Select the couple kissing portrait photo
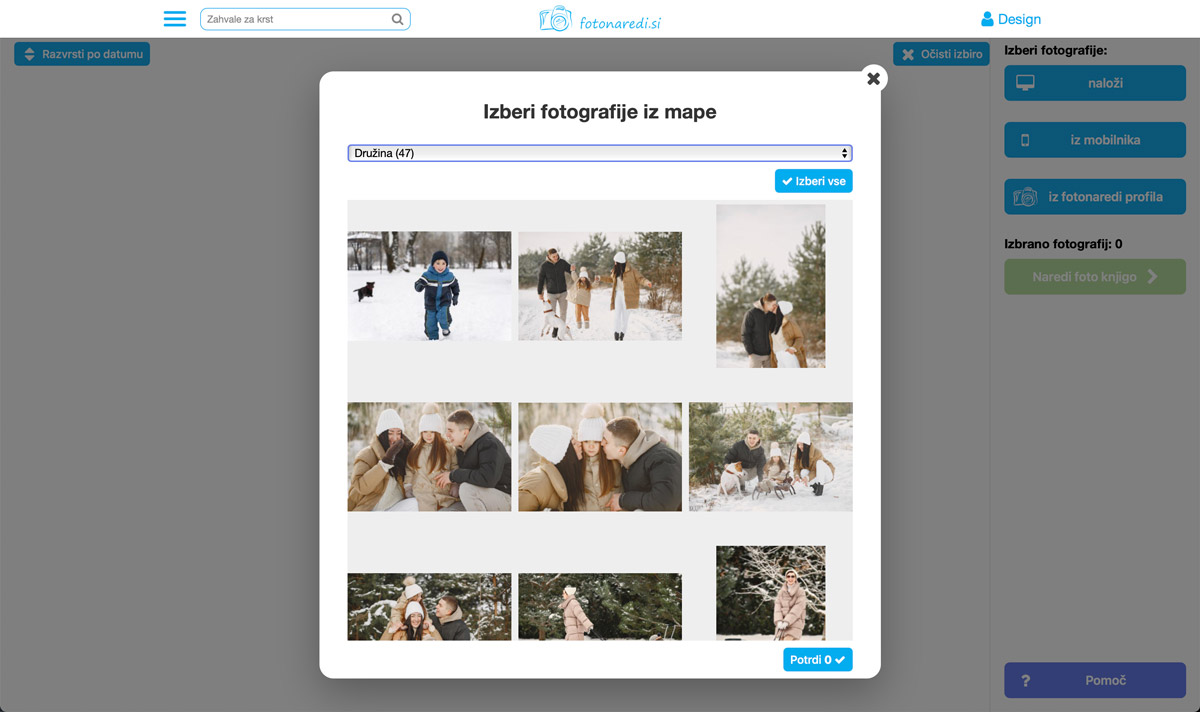 770,286
